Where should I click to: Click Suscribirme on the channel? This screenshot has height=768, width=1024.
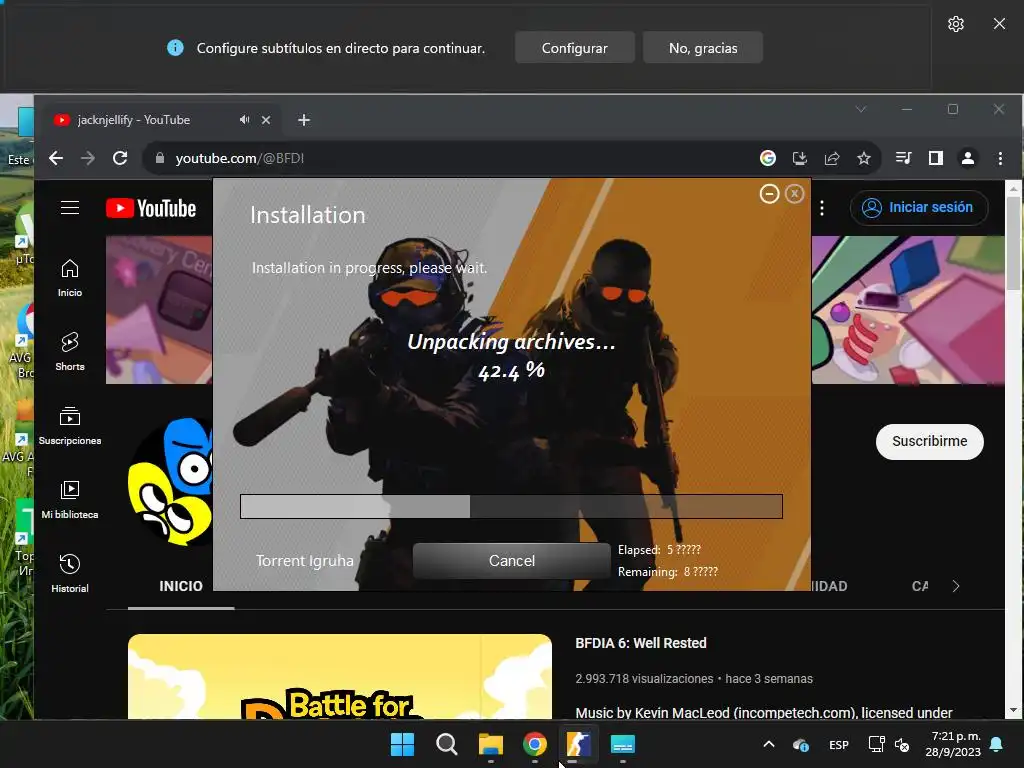coord(929,441)
